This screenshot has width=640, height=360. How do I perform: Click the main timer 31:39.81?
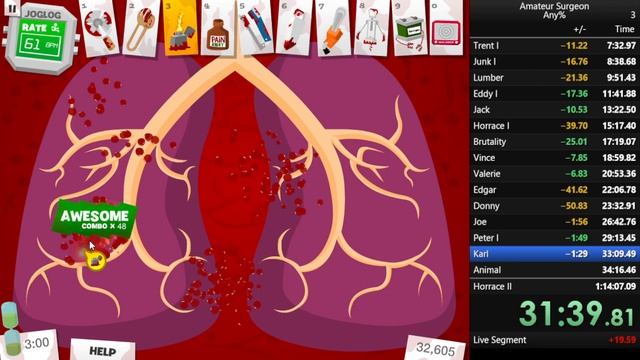[x=577, y=313]
